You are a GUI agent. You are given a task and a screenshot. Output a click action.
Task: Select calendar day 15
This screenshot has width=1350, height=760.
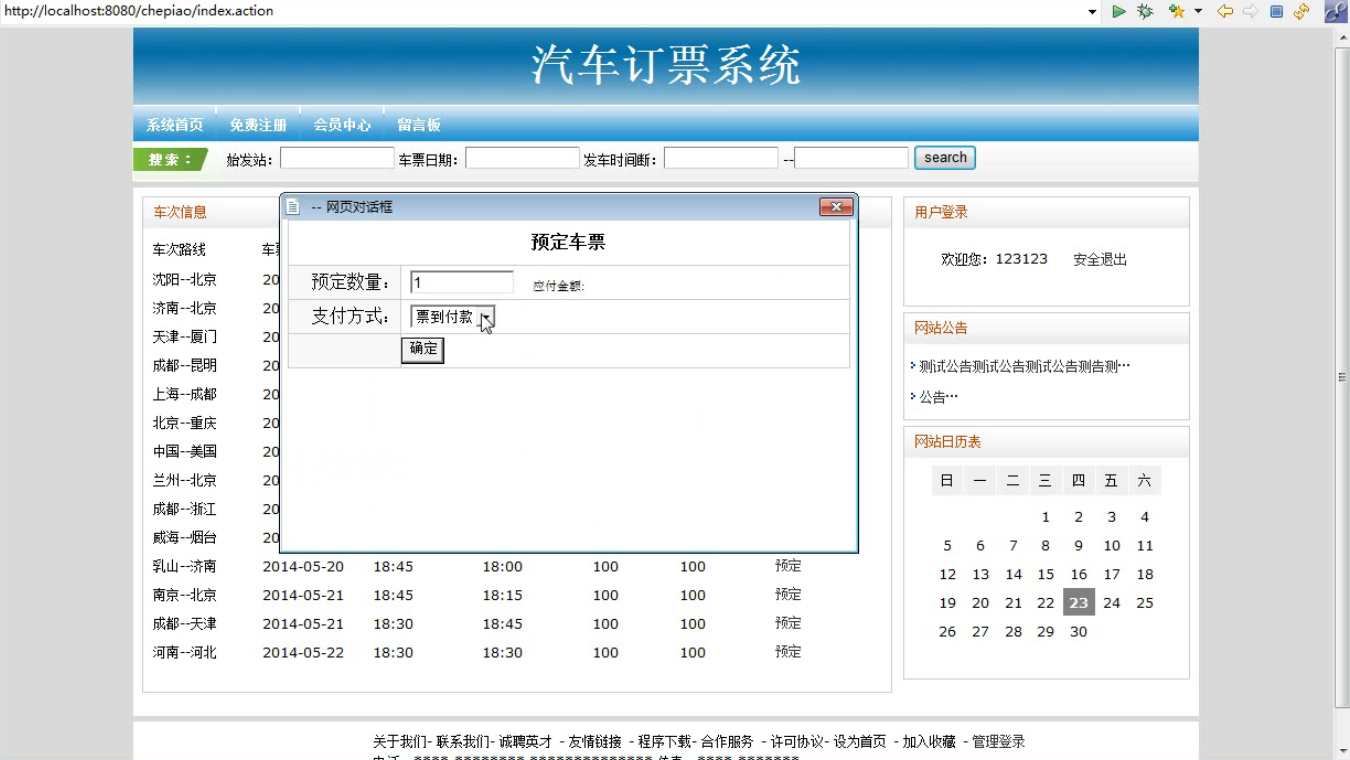(1046, 574)
